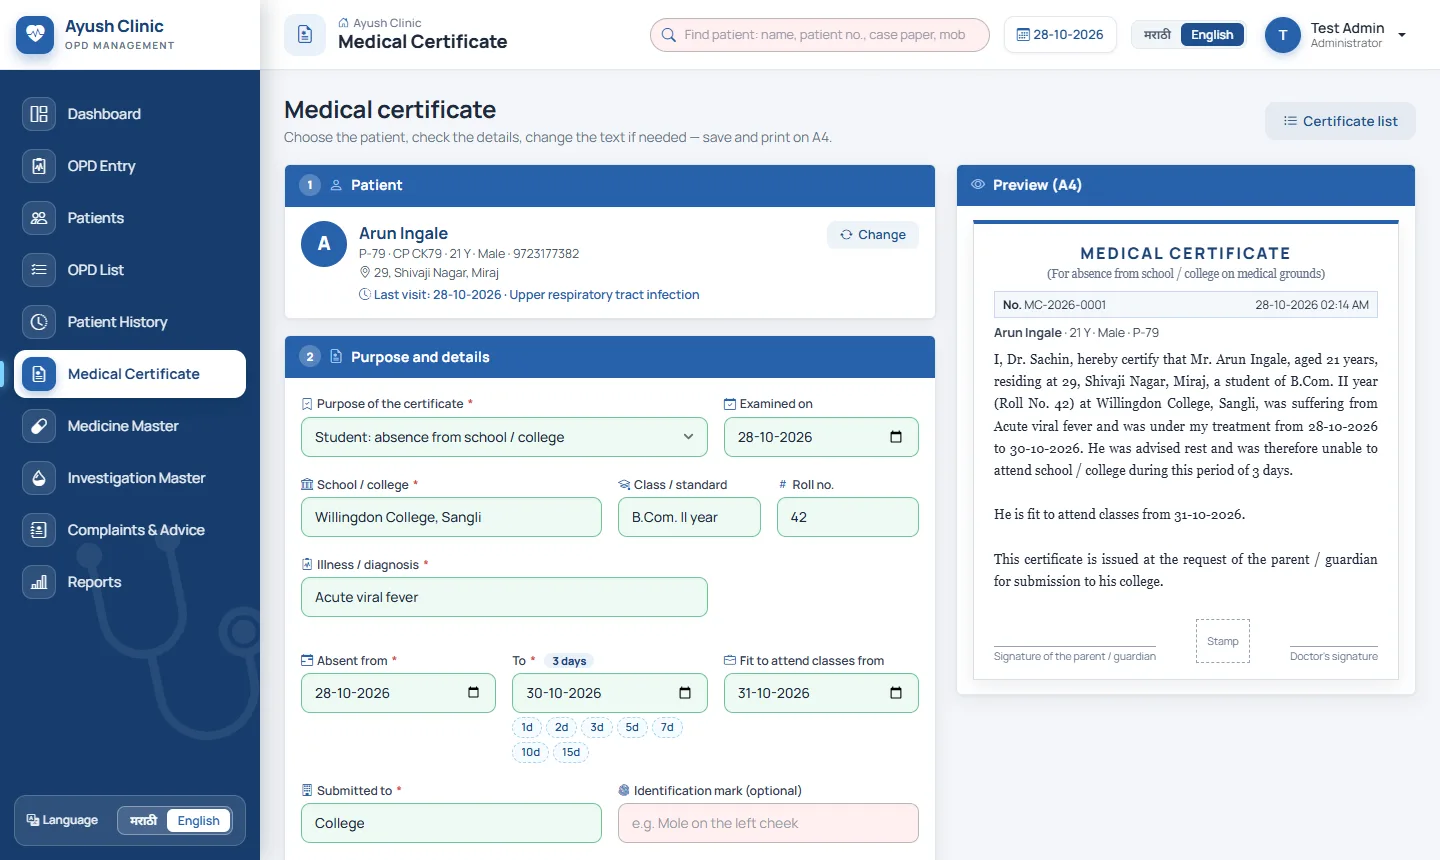1440x860 pixels.
Task: Switch sidebar language to मराठी
Action: click(x=144, y=821)
